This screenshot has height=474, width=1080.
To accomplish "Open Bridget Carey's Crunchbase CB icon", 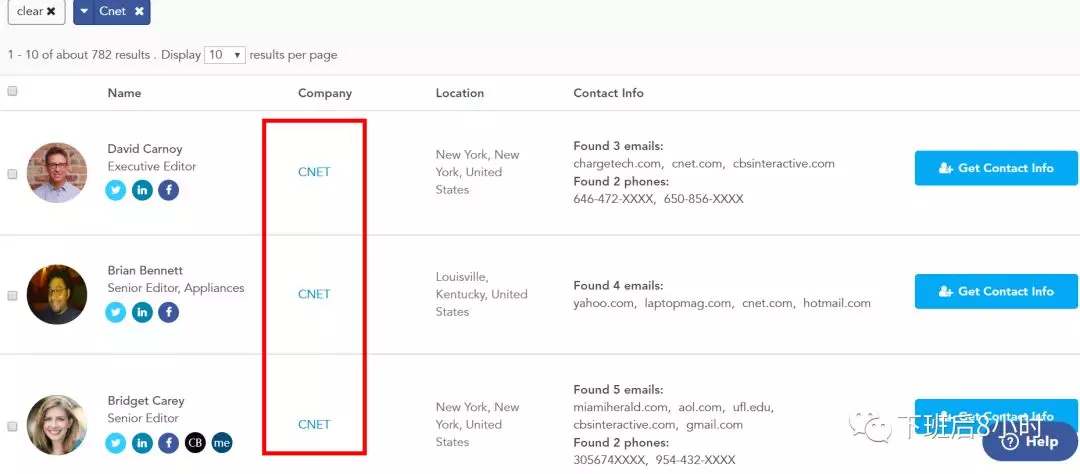I will coord(195,442).
